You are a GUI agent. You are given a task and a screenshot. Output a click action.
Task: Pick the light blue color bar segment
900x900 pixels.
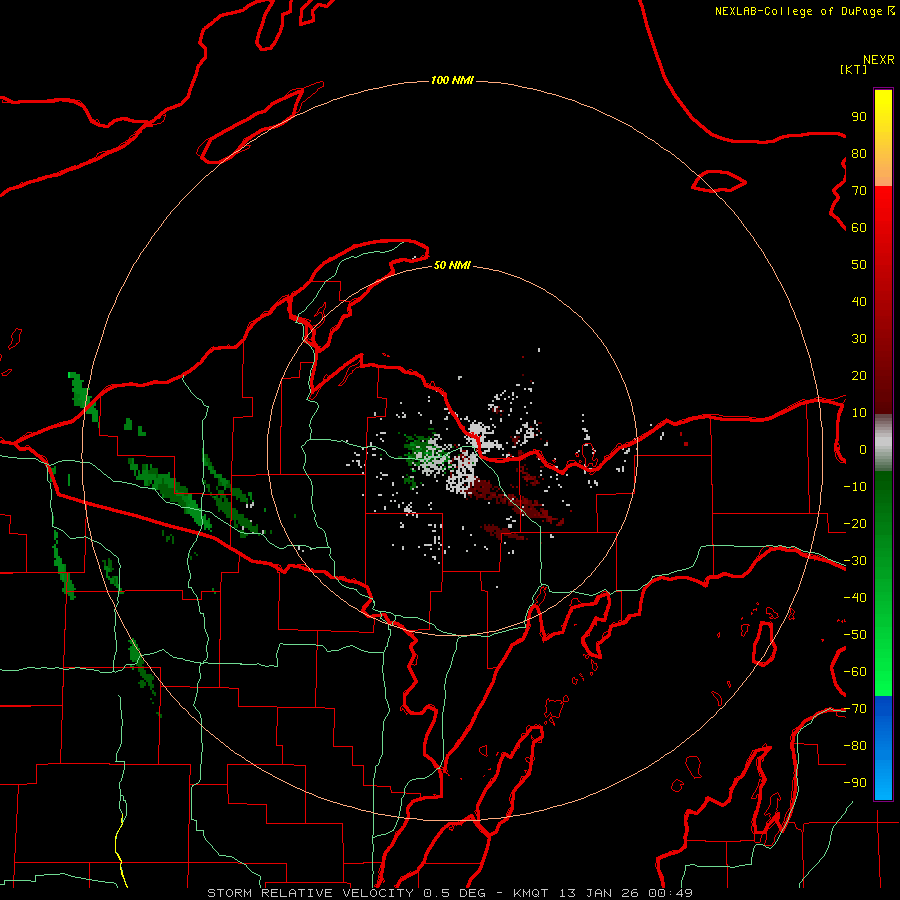coord(883,778)
